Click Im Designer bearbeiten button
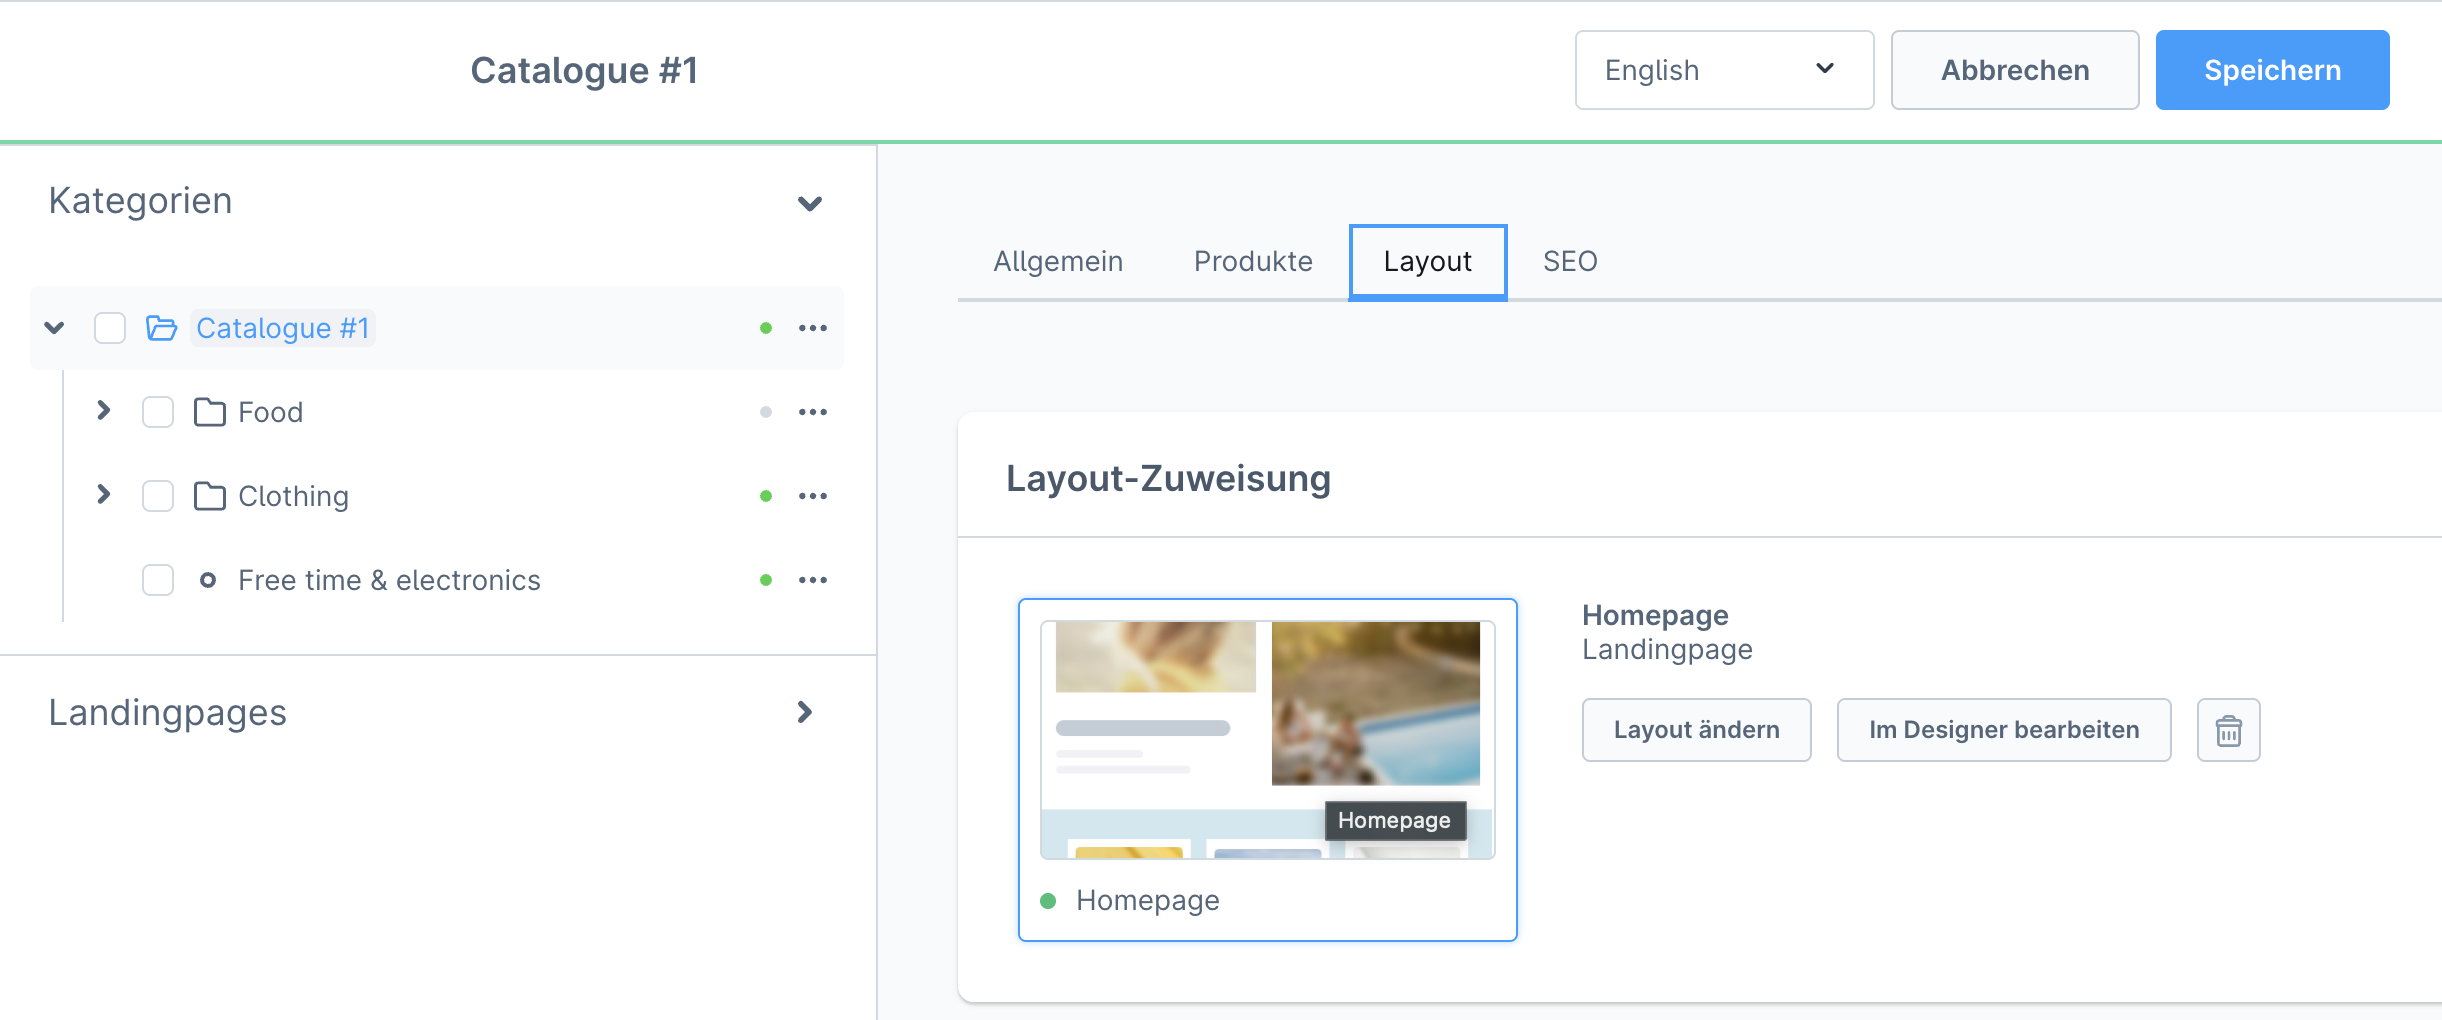Viewport: 2442px width, 1020px height. [2004, 730]
